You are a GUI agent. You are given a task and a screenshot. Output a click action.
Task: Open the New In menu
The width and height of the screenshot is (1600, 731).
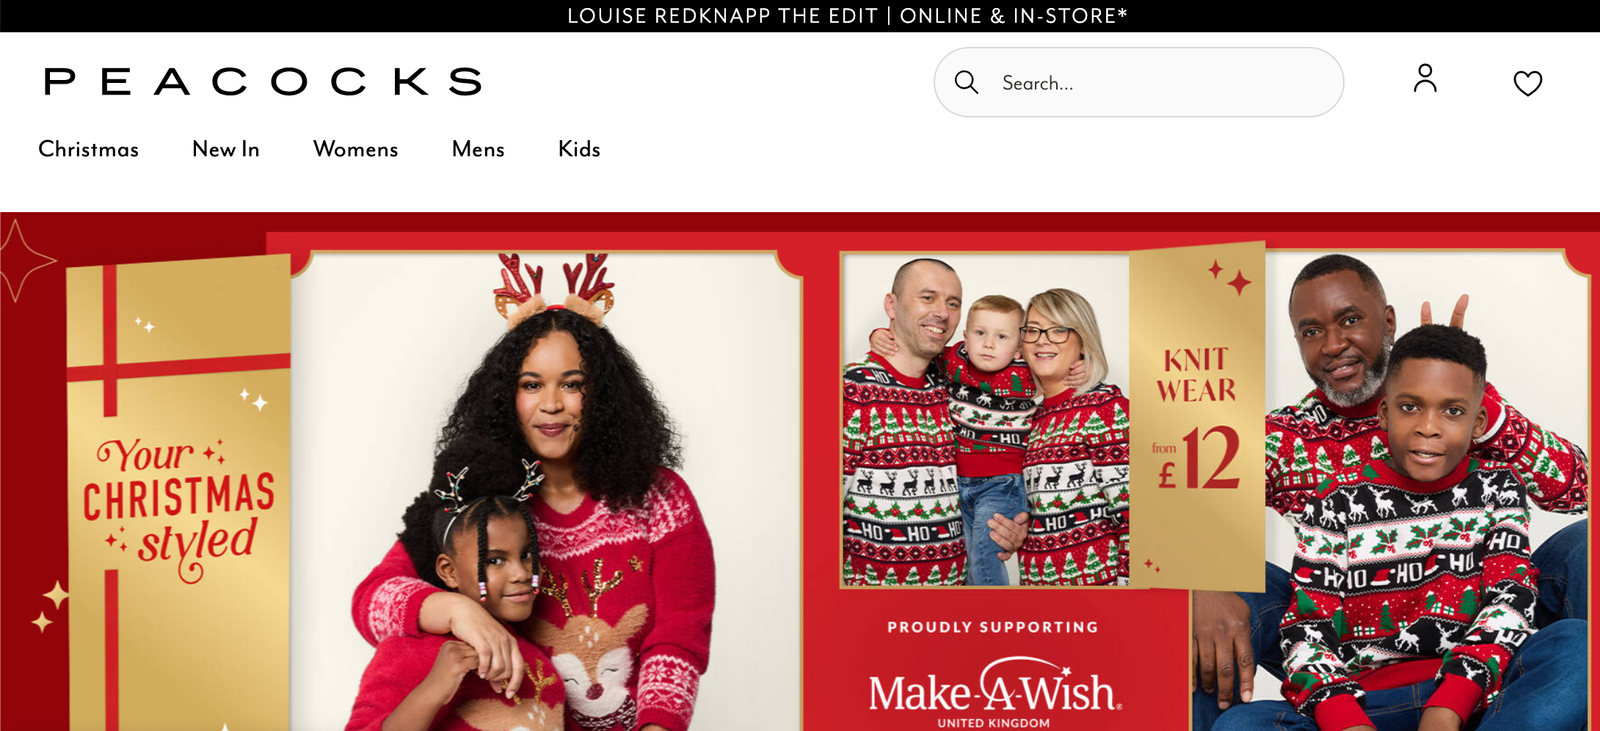pos(226,149)
